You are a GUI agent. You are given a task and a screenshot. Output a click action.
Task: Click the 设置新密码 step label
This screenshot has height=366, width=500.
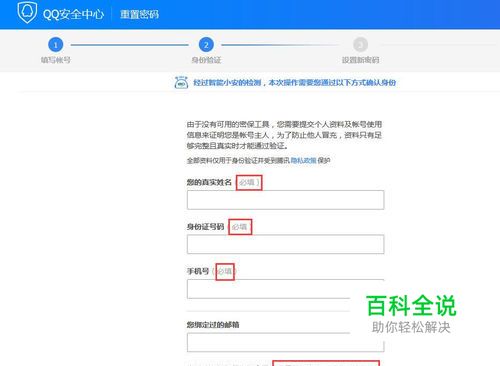(x=360, y=60)
